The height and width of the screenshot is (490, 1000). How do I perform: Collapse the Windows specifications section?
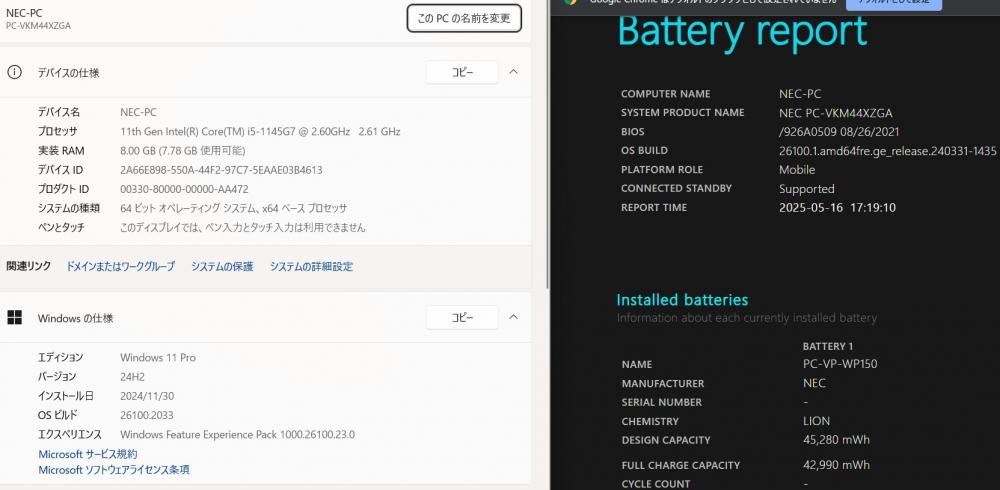coord(513,317)
